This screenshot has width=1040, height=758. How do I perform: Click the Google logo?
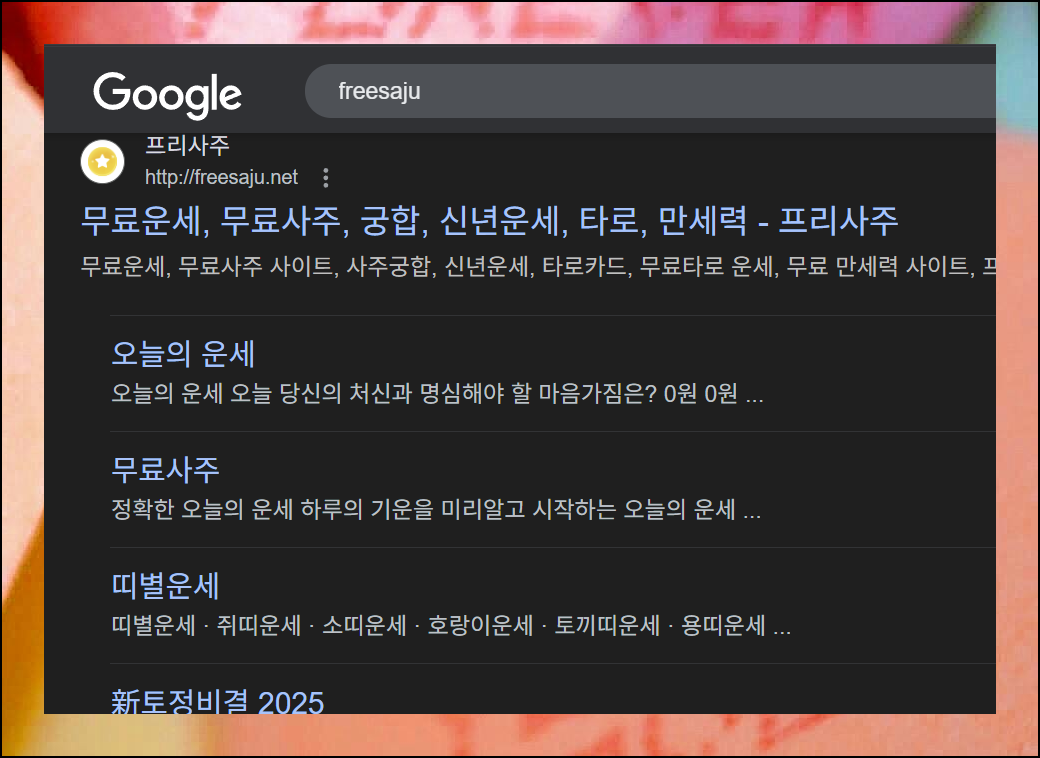click(167, 95)
